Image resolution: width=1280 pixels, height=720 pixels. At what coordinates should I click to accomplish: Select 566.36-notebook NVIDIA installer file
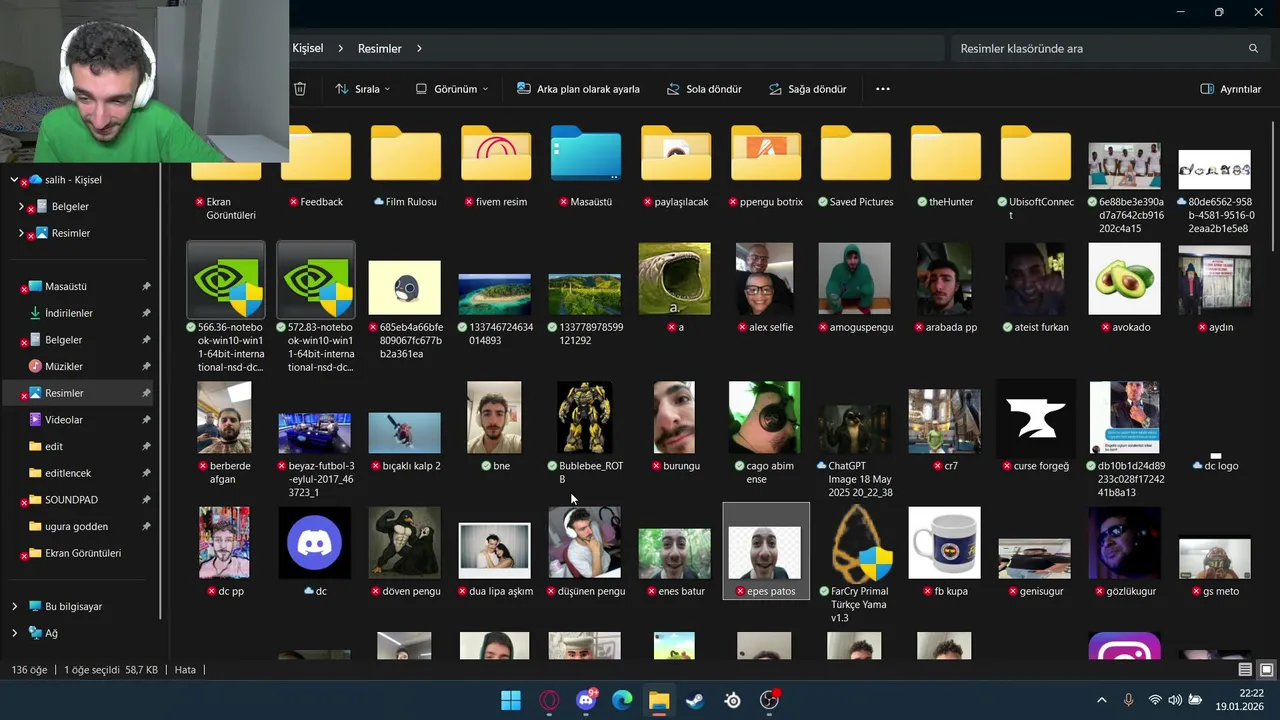226,305
